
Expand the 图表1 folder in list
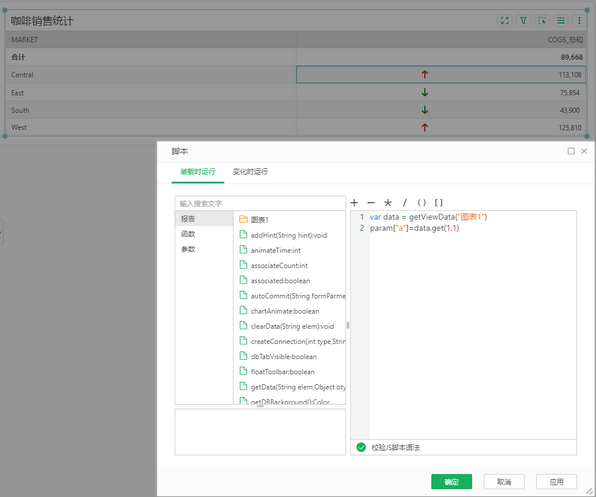click(x=254, y=219)
